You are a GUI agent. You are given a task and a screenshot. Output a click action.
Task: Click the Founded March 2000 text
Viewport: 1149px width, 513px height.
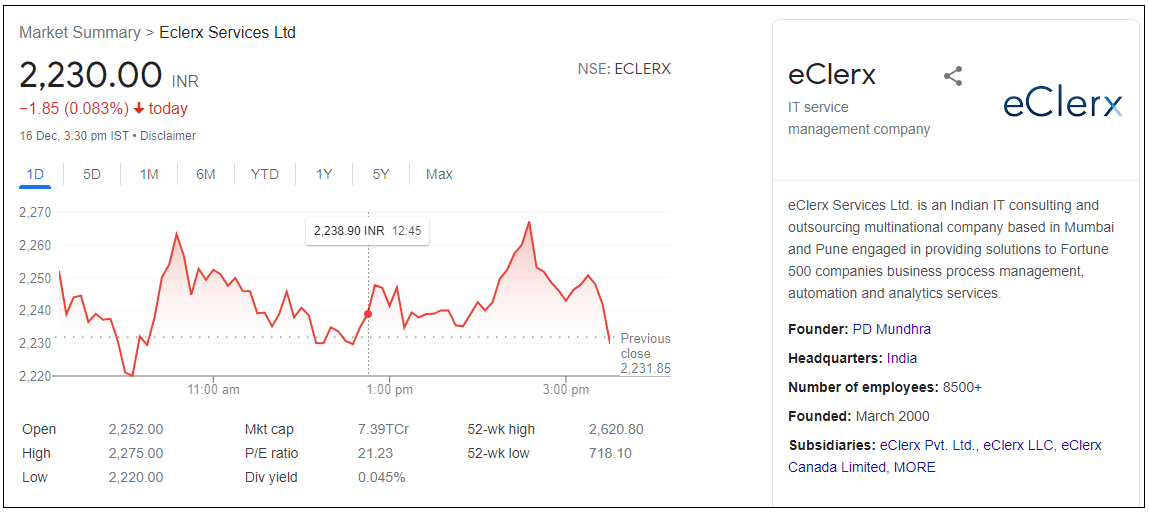(x=859, y=416)
